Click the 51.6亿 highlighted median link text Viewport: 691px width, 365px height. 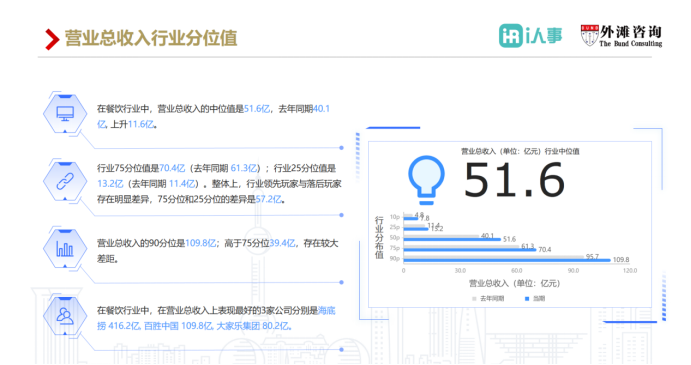point(257,109)
